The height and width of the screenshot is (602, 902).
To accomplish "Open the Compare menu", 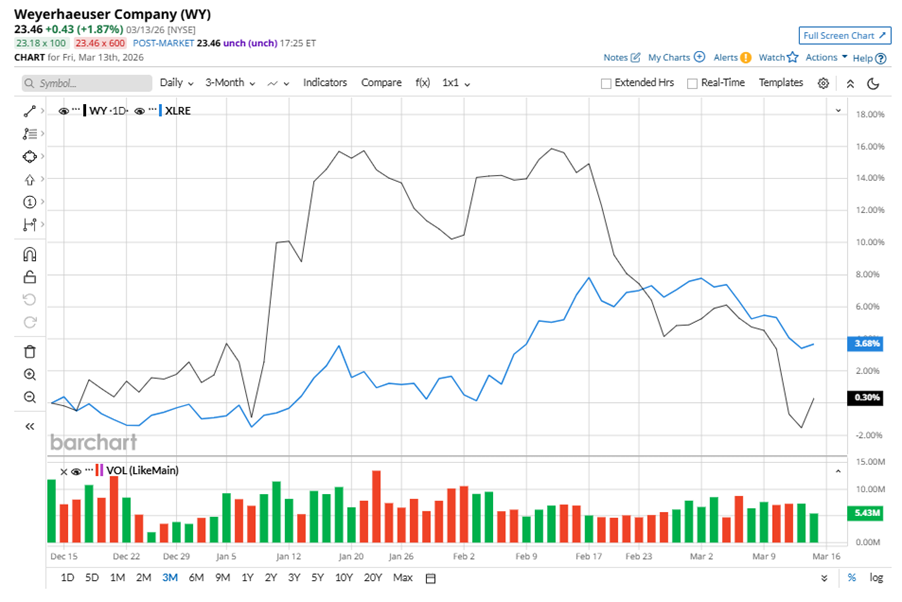I will pos(381,83).
